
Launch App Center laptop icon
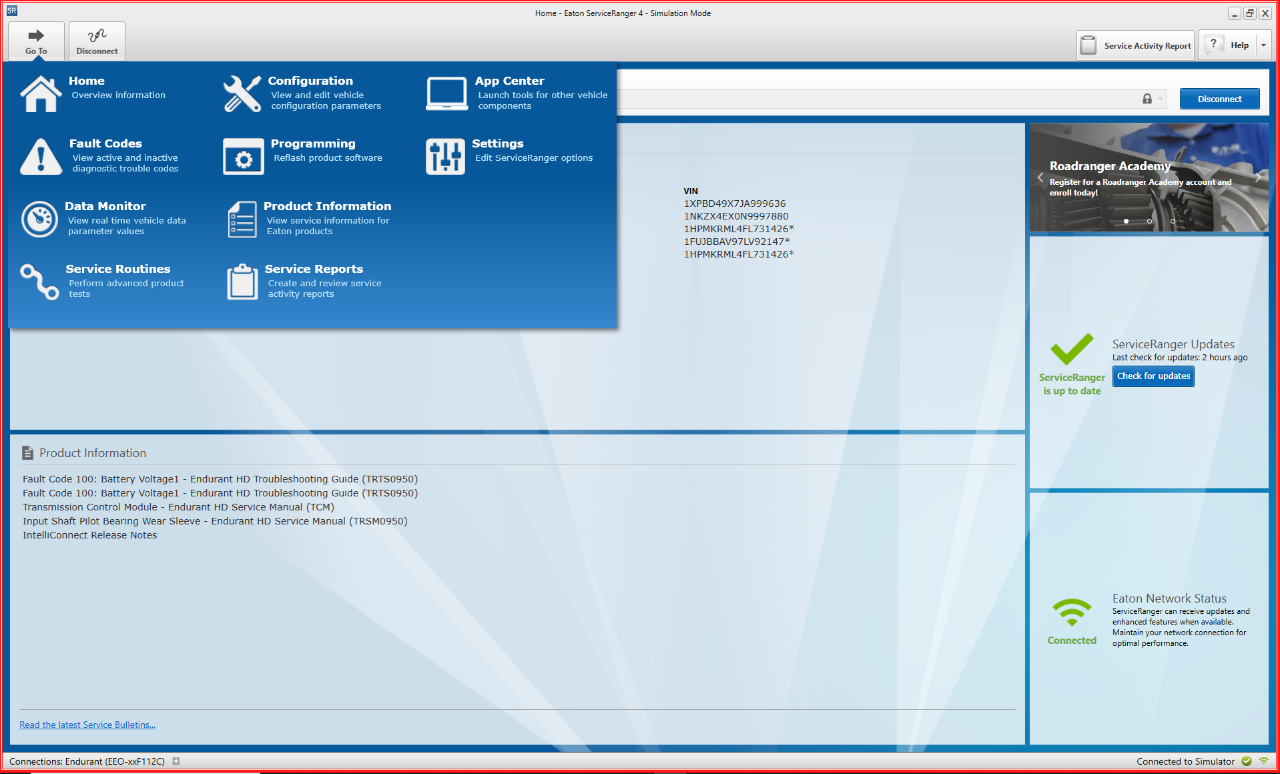coord(446,93)
